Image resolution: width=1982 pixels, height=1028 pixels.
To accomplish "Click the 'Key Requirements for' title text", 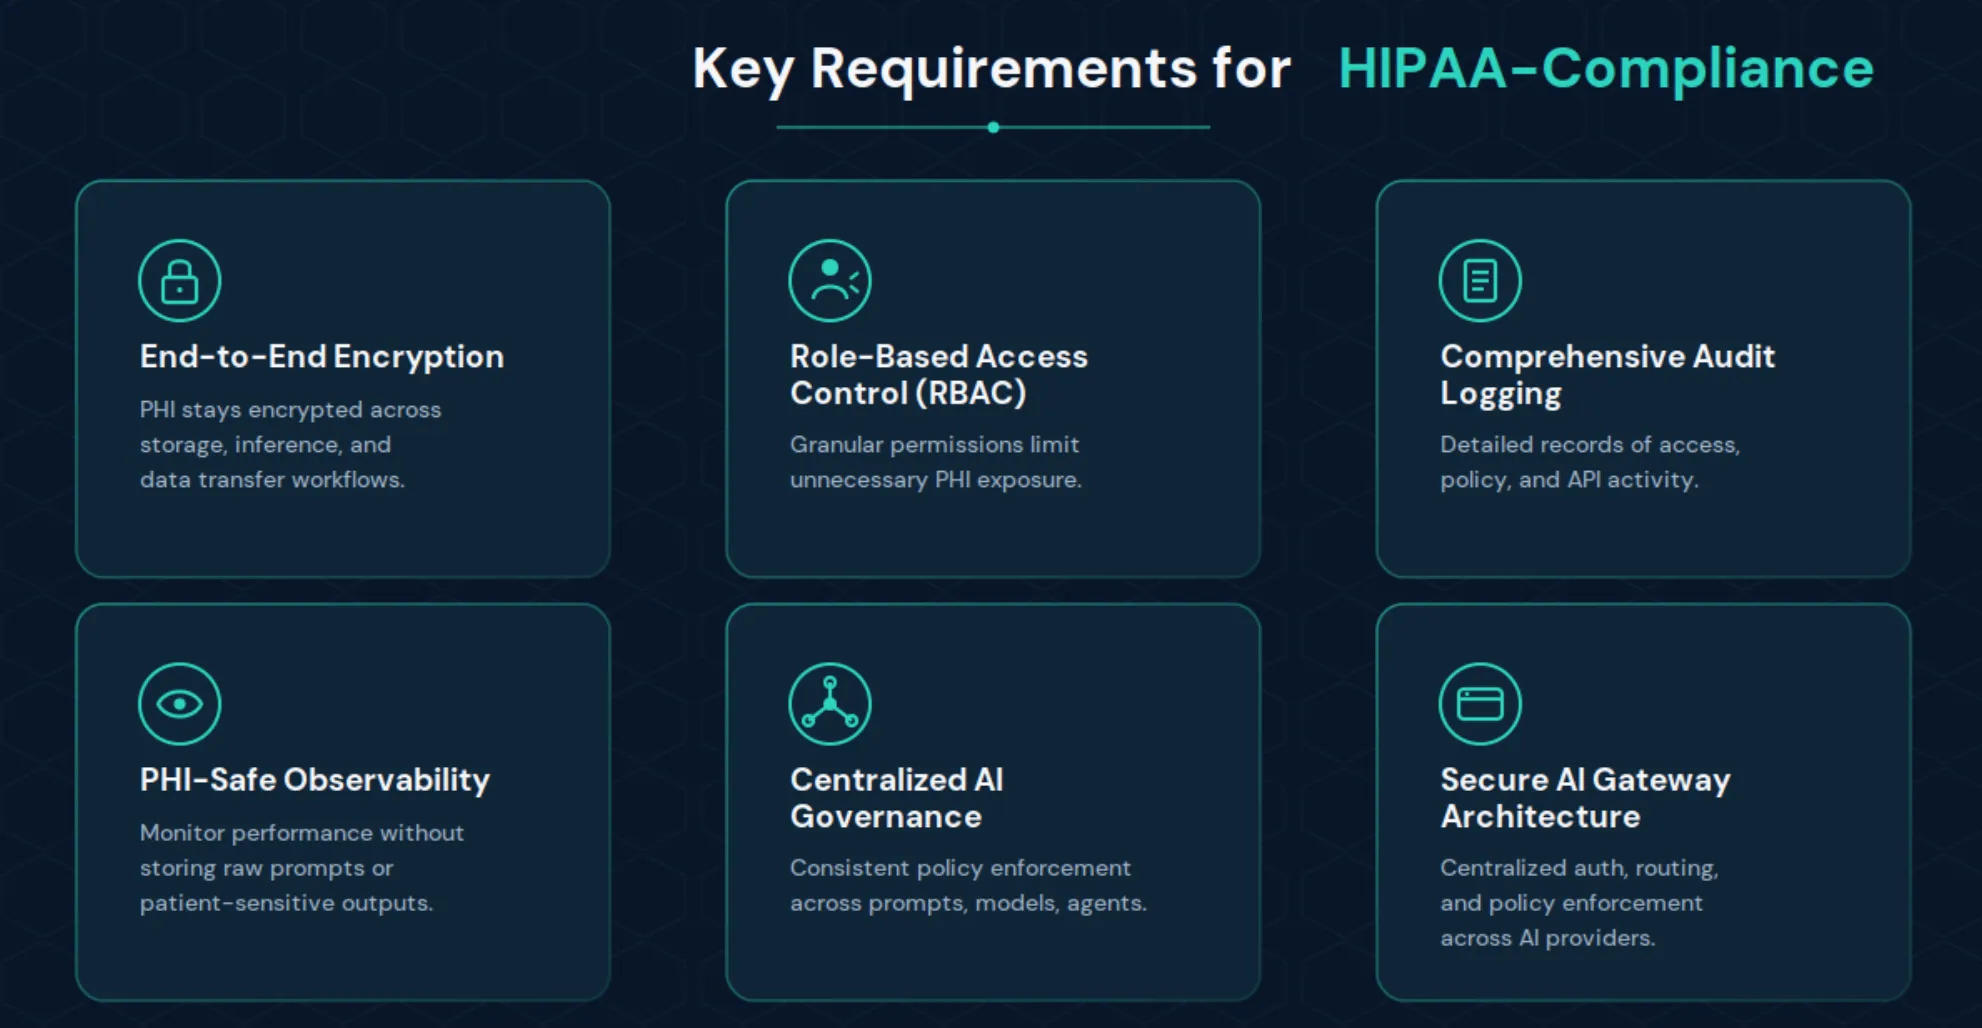I will tap(992, 69).
